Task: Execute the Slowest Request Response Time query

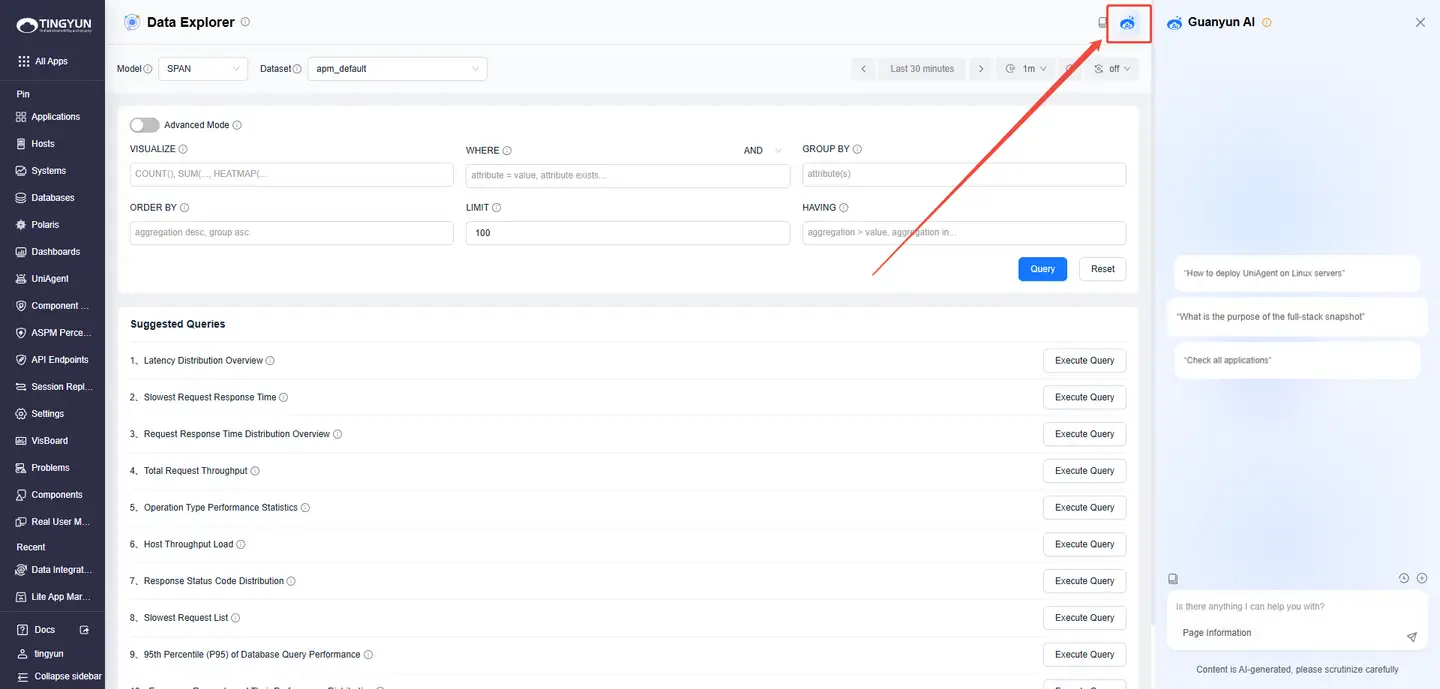Action: point(1084,397)
